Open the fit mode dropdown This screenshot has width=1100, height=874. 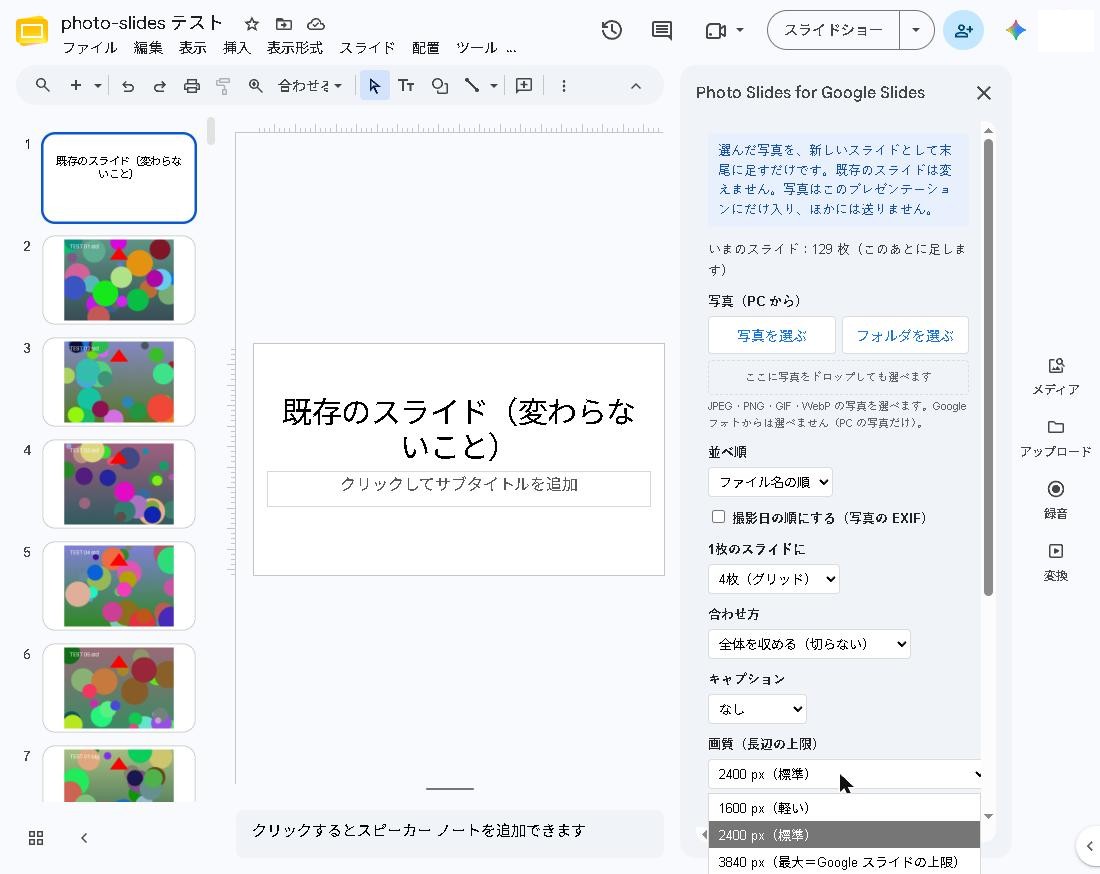(x=810, y=644)
